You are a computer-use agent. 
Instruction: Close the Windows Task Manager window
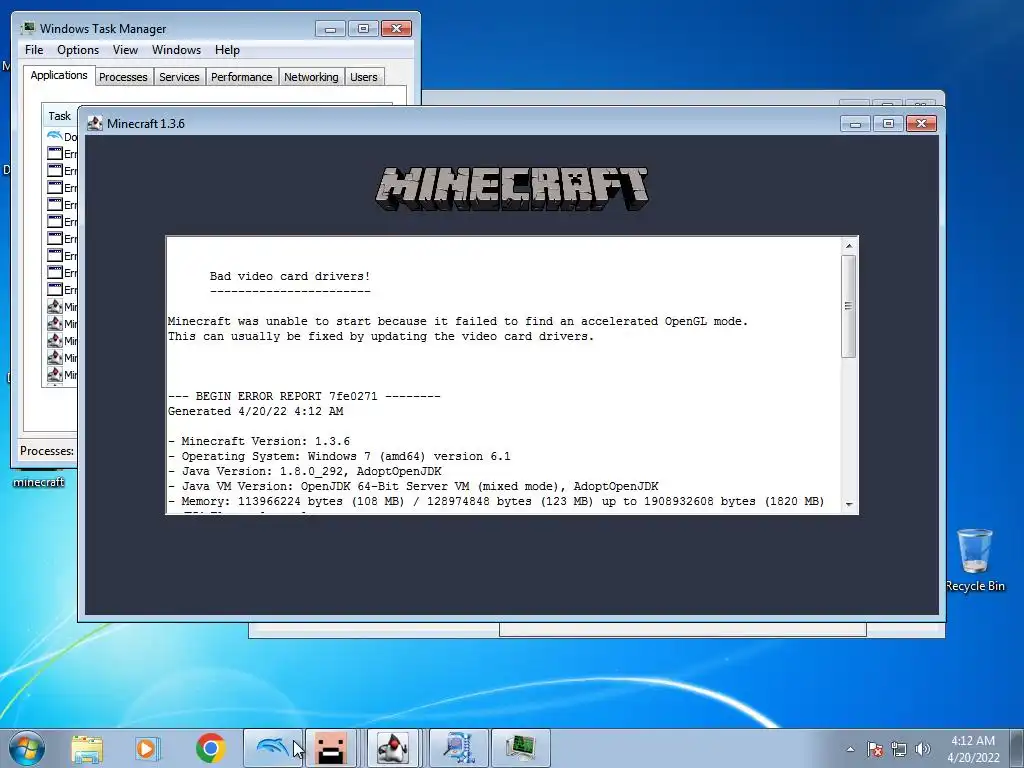coord(396,29)
